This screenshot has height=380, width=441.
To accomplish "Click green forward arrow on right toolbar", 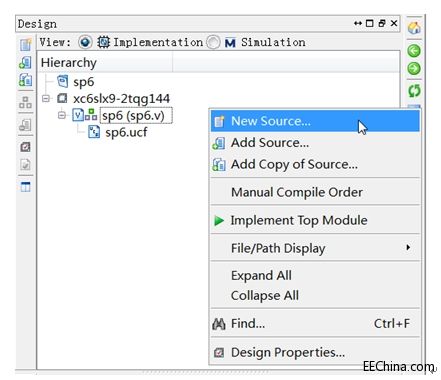I will tap(414, 69).
